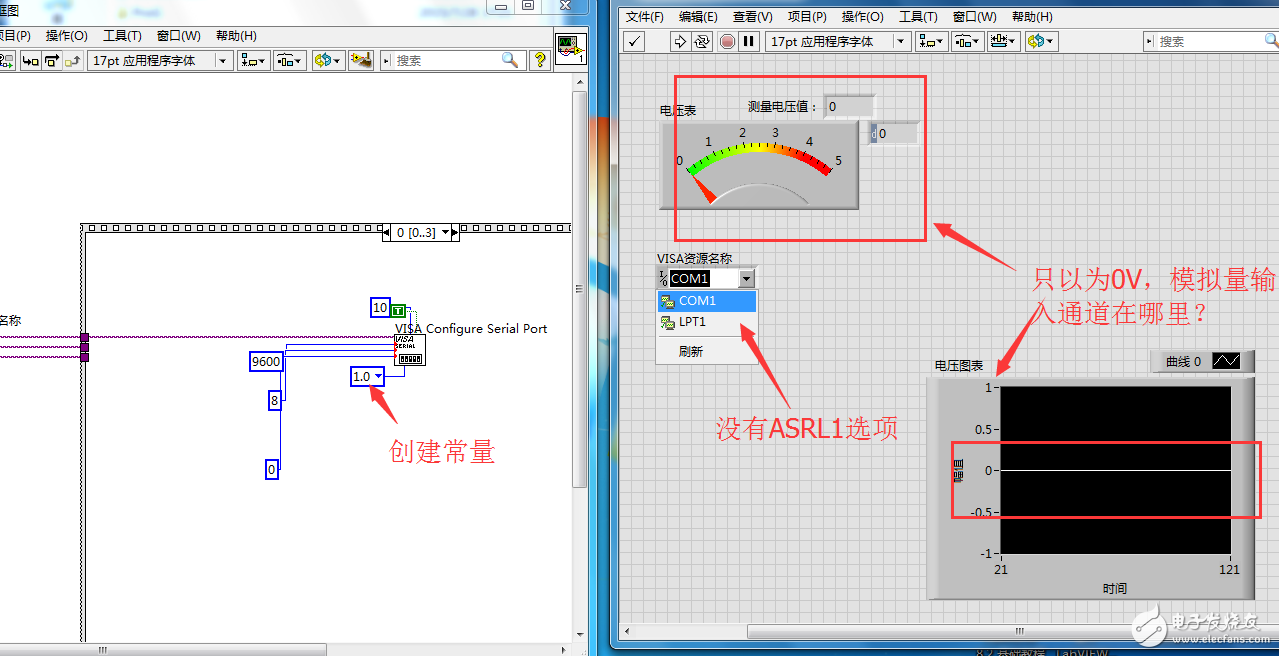Select LPT1 in the VISA resource list

click(707, 322)
